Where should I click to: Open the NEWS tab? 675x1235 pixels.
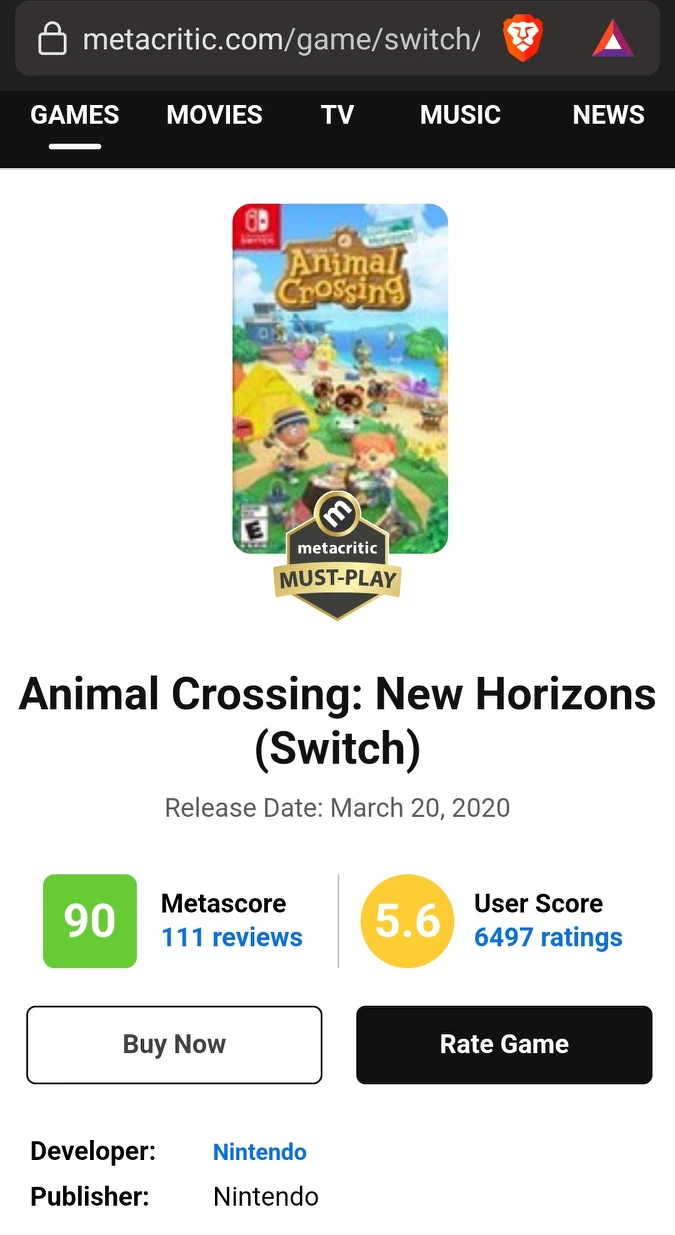608,115
